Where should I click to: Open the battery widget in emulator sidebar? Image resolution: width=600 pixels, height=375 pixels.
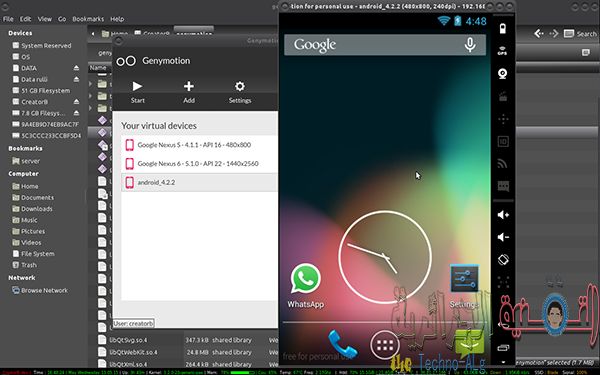(x=503, y=29)
